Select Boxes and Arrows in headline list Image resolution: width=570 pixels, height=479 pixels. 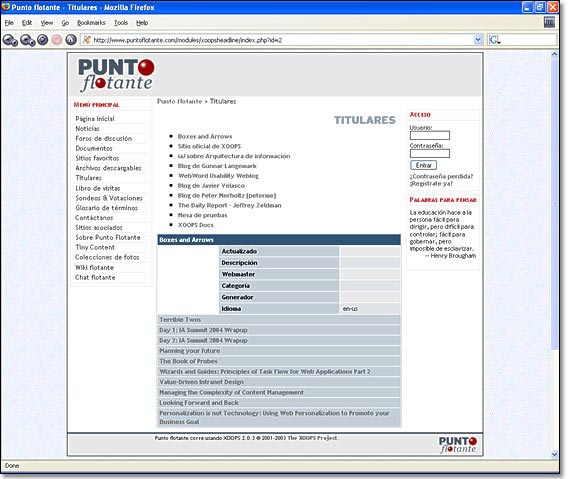205,136
